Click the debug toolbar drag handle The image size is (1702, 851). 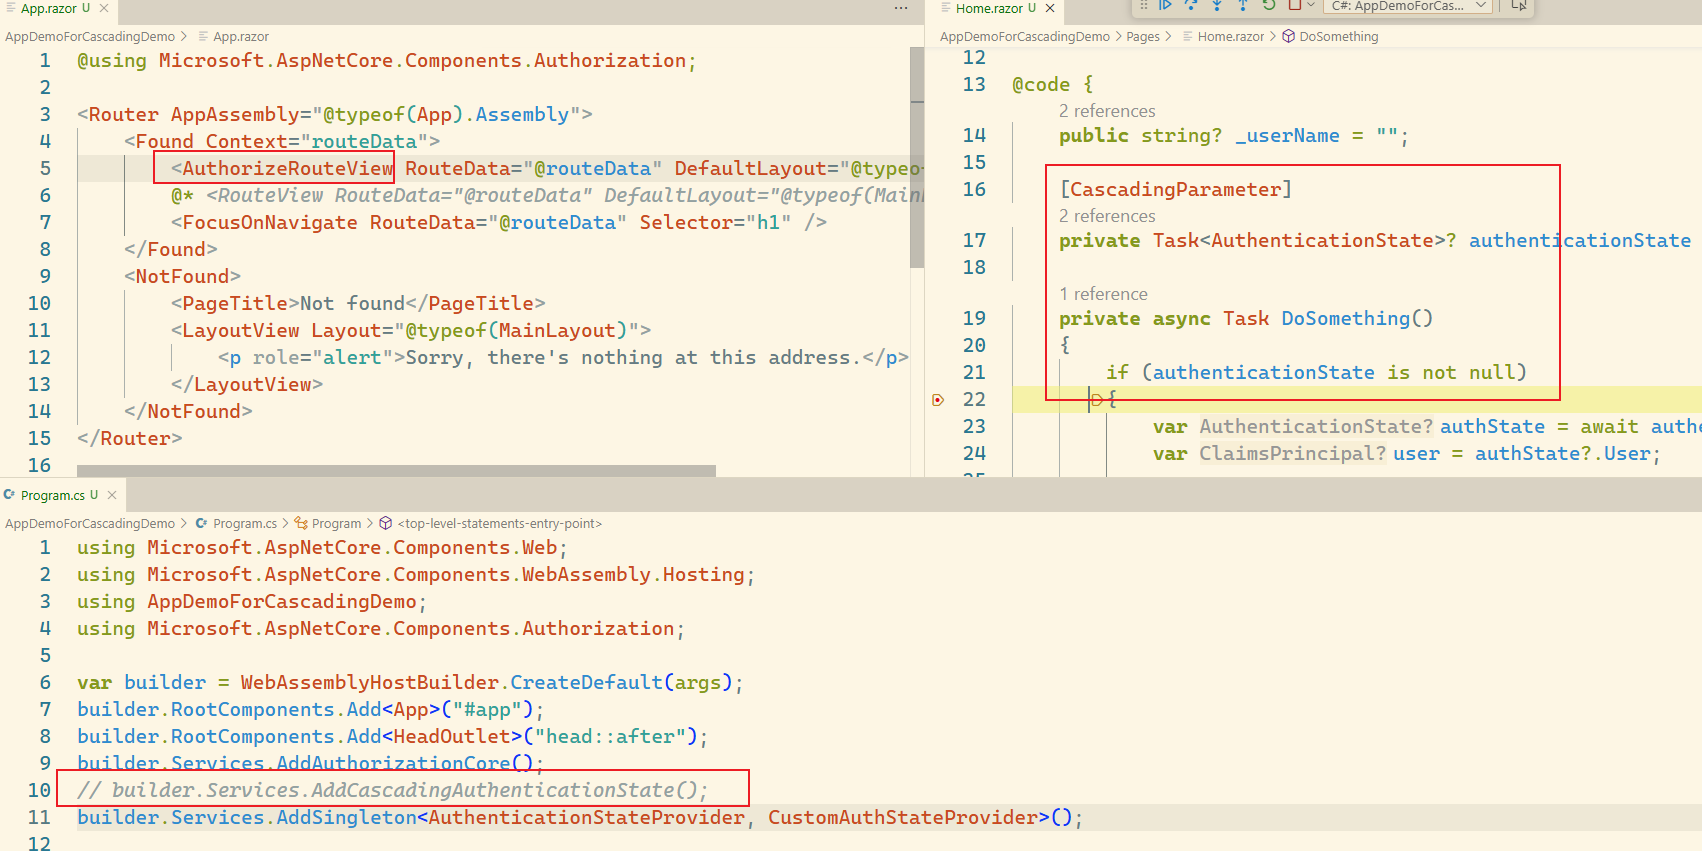(x=1144, y=5)
